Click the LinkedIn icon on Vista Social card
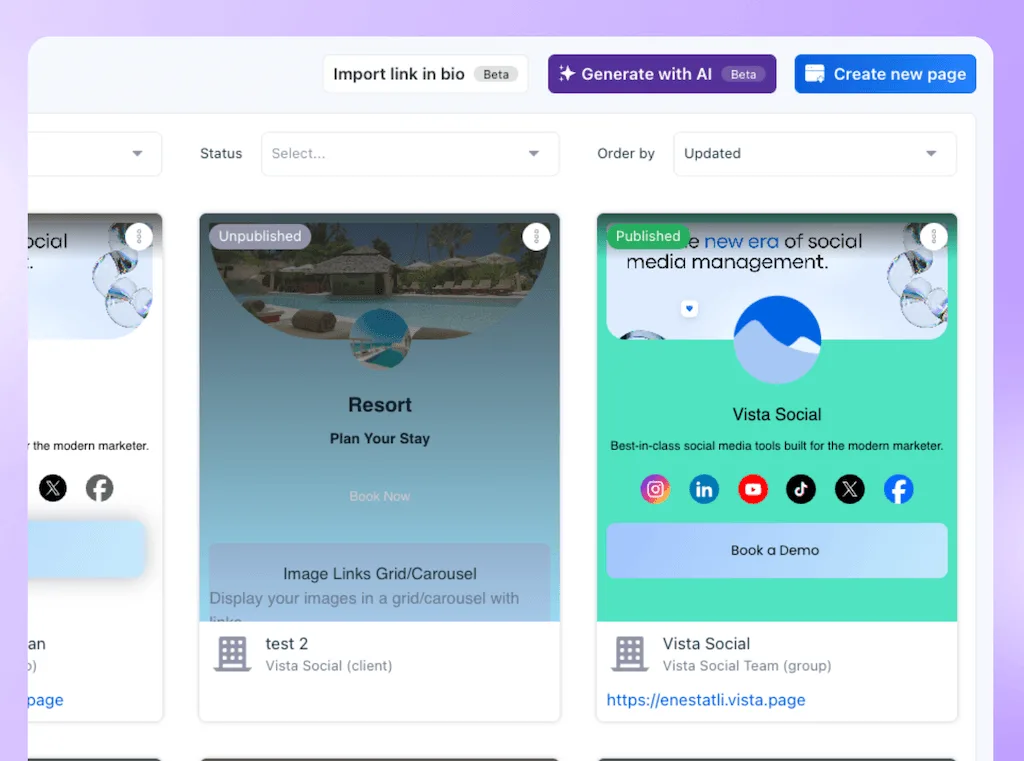Image resolution: width=1024 pixels, height=761 pixels. [704, 489]
